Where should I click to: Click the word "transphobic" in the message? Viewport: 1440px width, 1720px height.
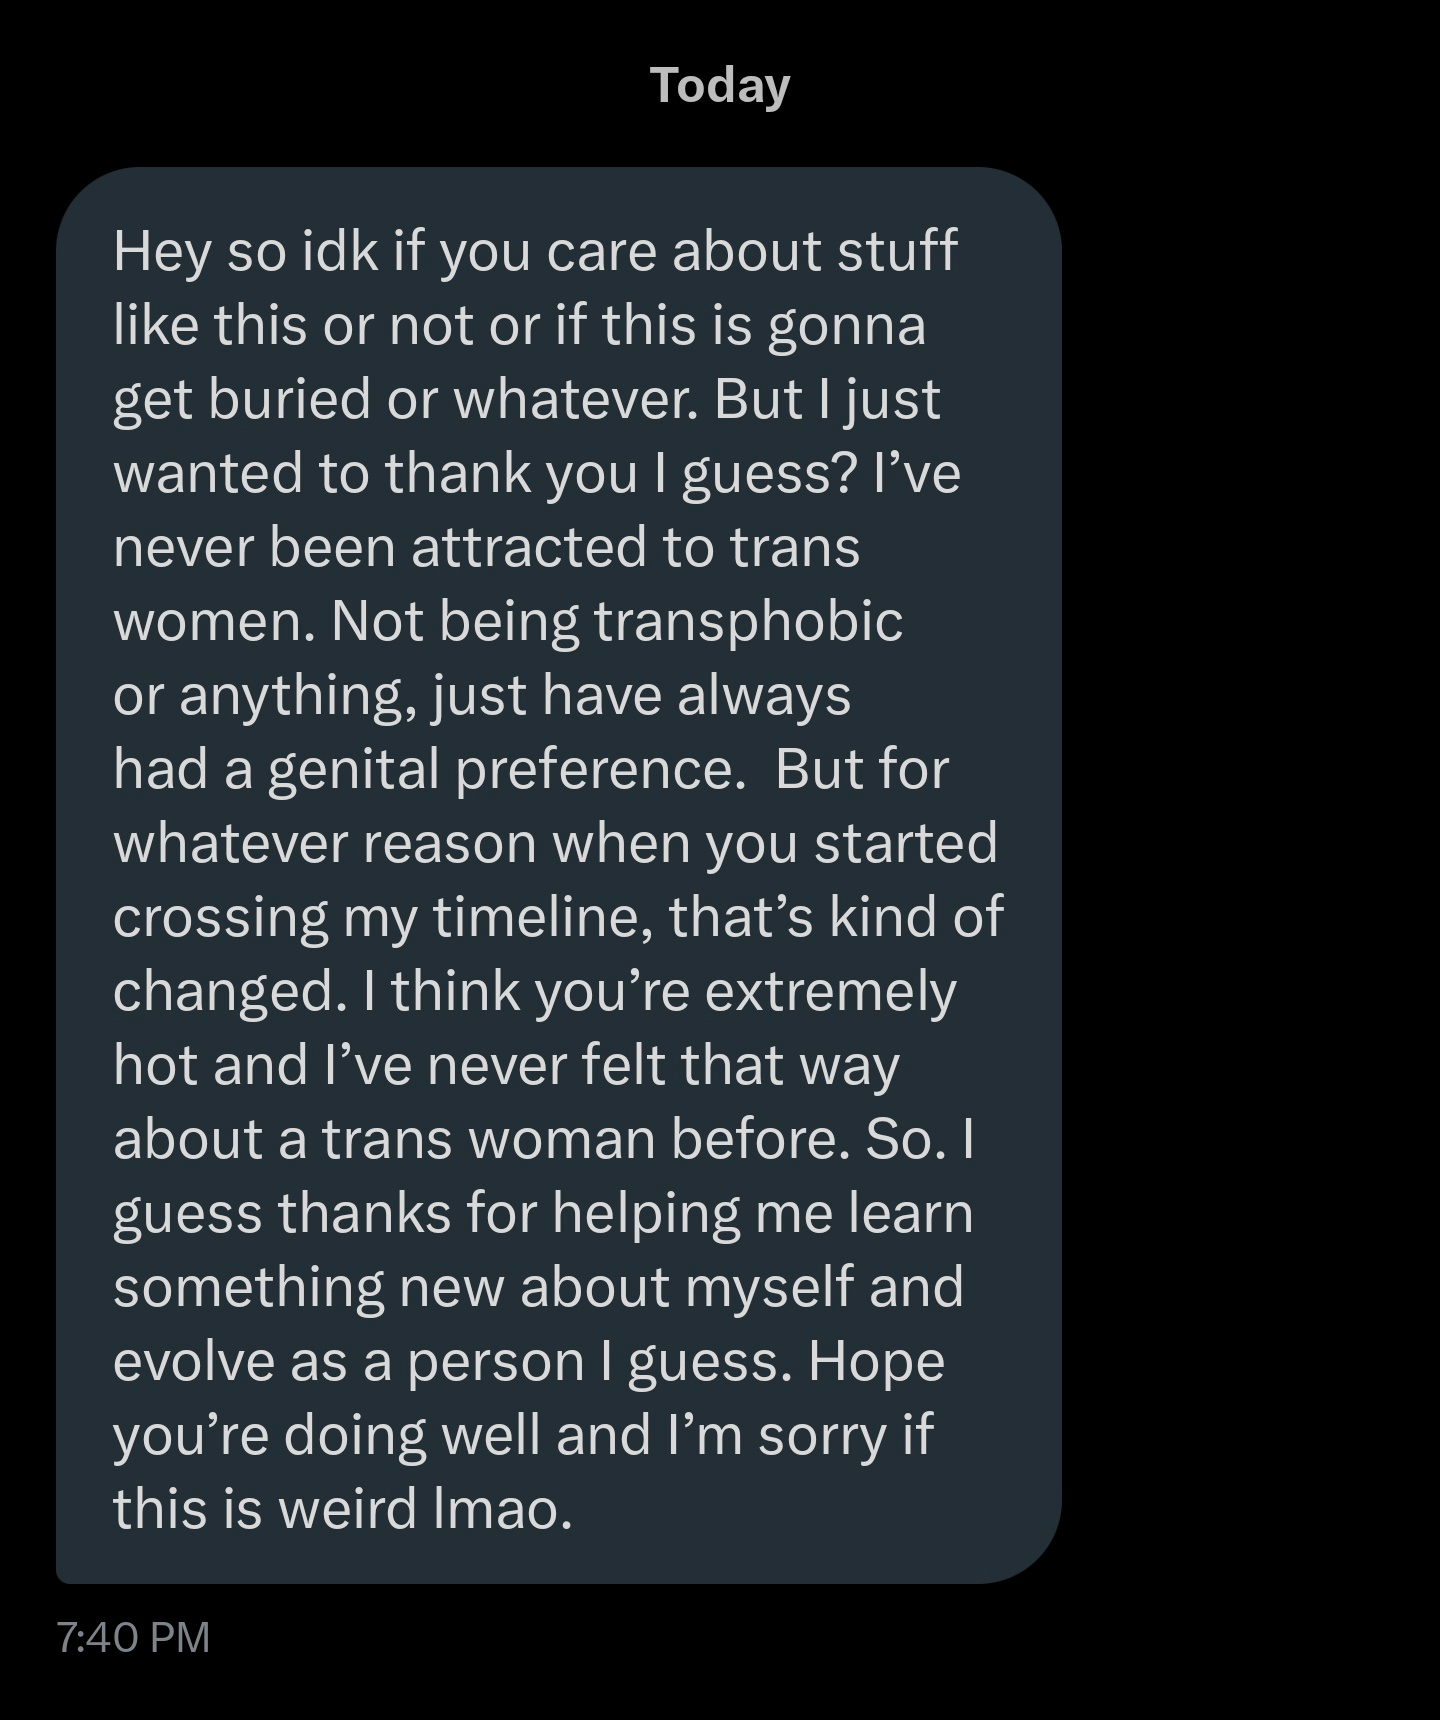[748, 621]
